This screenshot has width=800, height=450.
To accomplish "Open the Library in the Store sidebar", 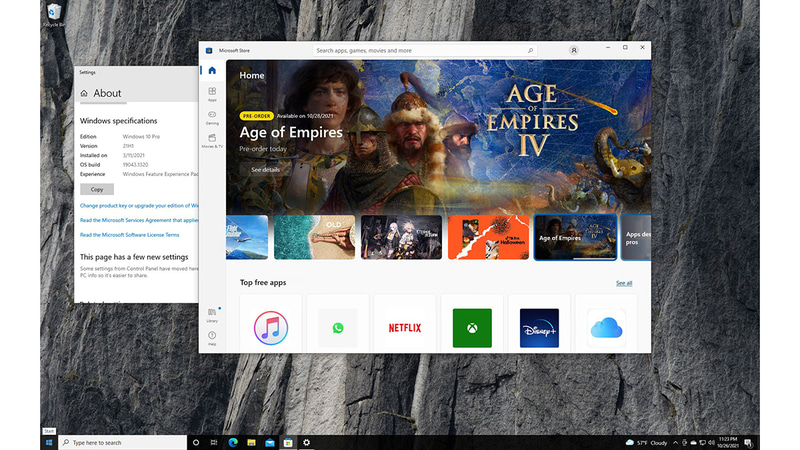I will [212, 314].
